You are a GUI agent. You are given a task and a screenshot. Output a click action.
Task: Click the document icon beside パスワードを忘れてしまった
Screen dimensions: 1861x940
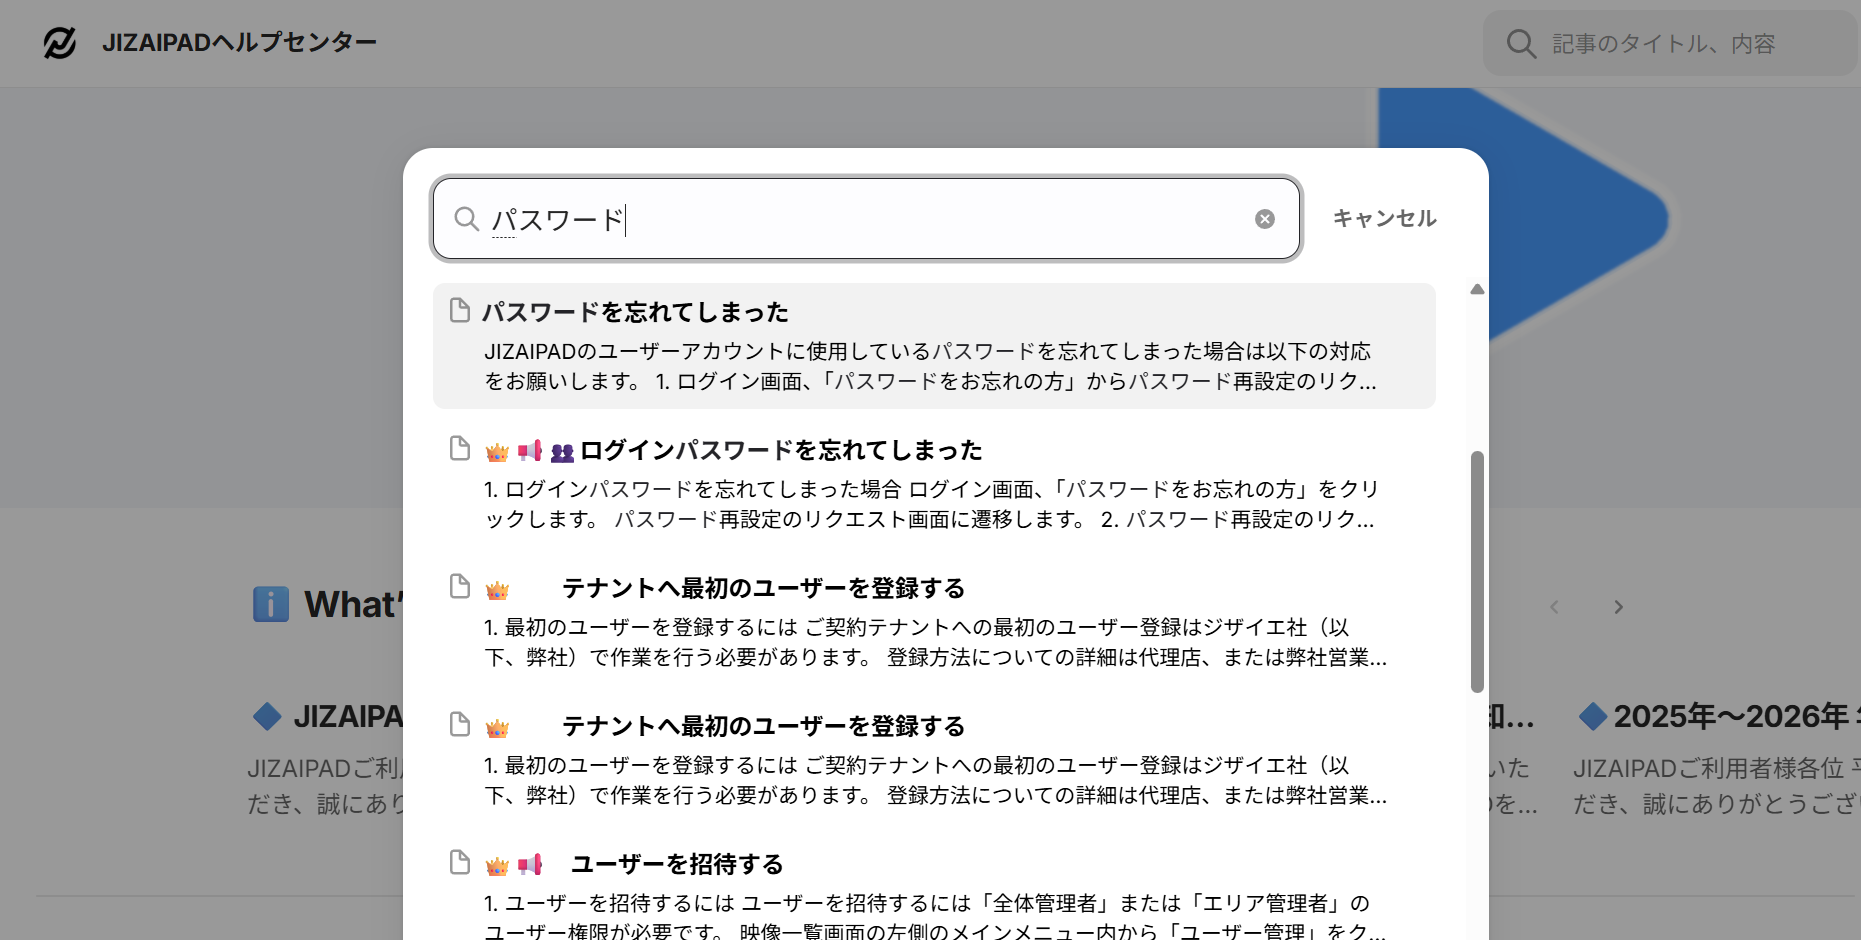tap(460, 310)
